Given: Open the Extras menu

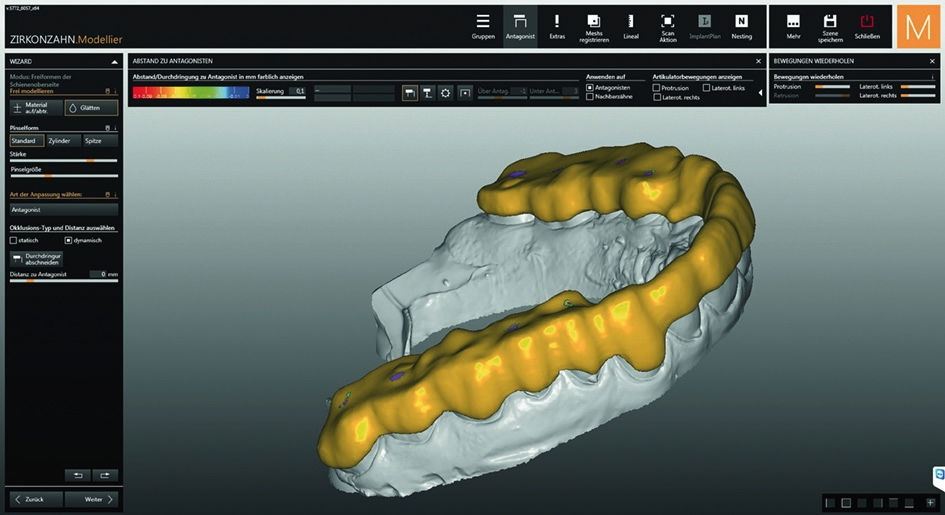Looking at the screenshot, I should click(x=557, y=27).
